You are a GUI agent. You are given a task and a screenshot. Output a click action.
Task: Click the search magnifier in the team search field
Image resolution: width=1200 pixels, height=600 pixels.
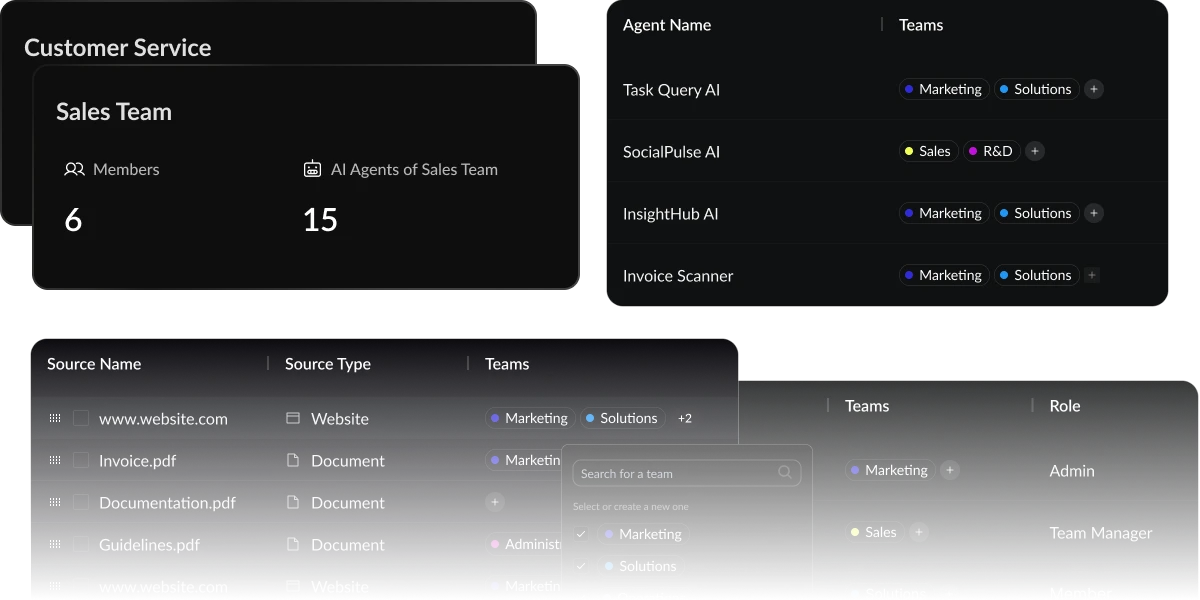tap(784, 472)
